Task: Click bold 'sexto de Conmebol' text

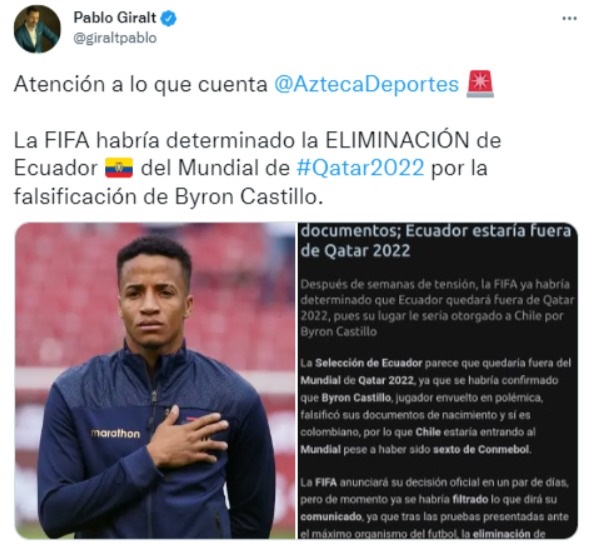Action: (x=481, y=450)
